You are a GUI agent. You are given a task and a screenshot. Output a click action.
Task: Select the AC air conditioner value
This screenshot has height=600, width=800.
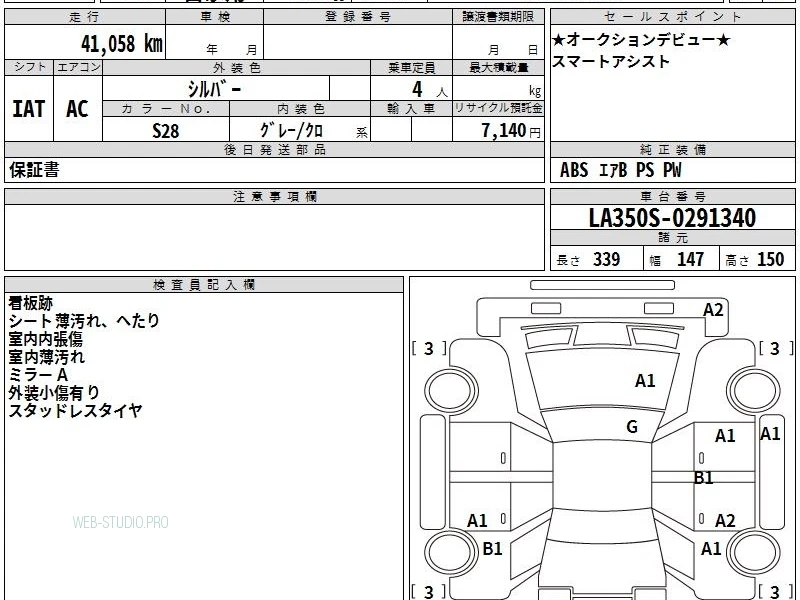(77, 109)
